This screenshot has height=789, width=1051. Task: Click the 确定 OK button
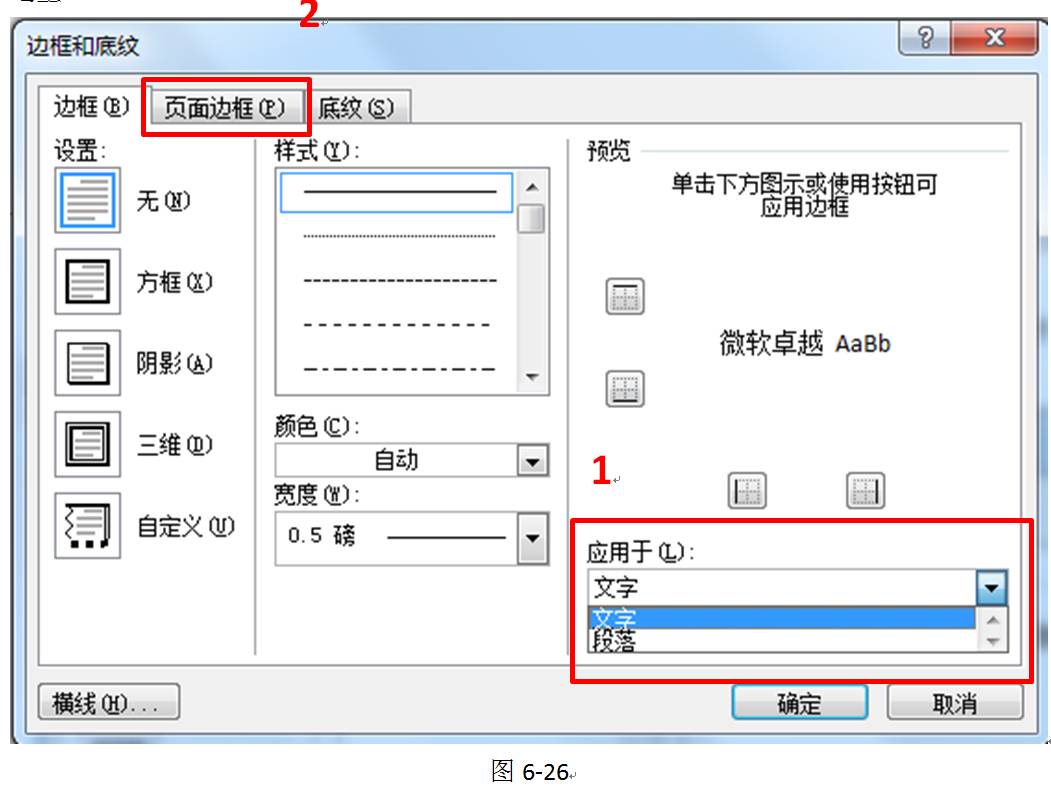[800, 703]
